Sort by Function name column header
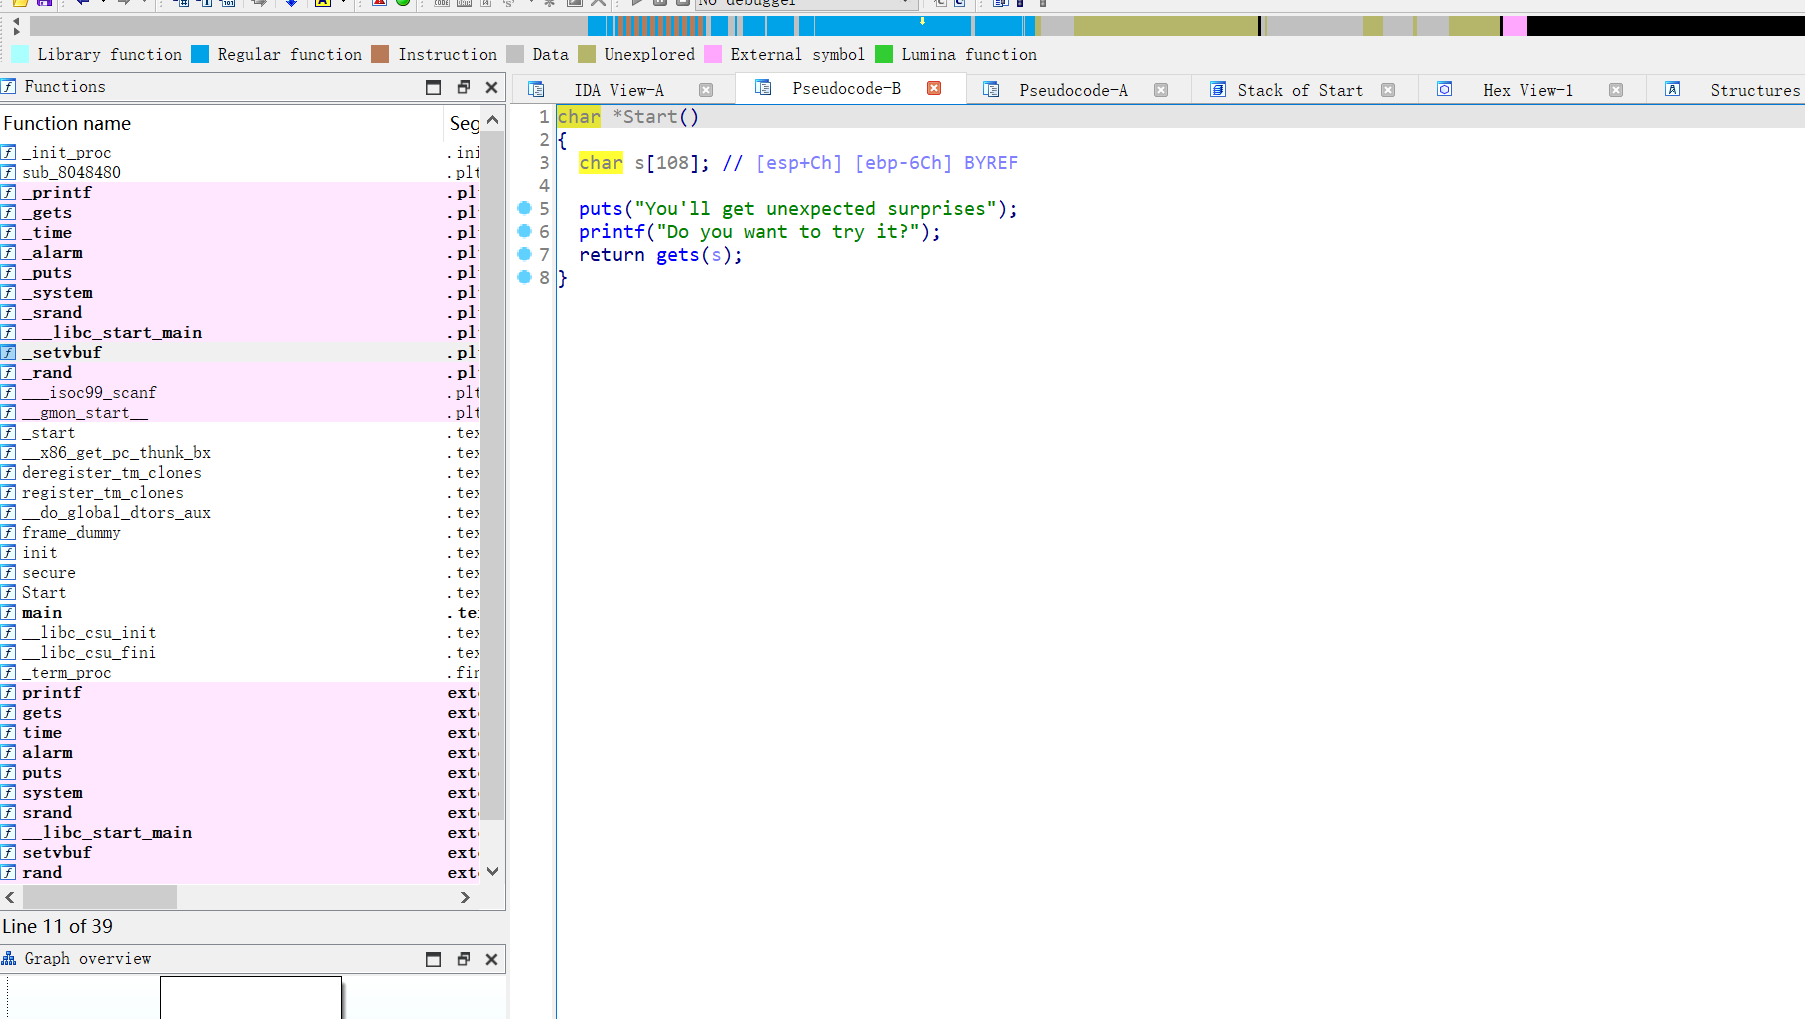Image resolution: width=1805 pixels, height=1019 pixels. tap(221, 123)
